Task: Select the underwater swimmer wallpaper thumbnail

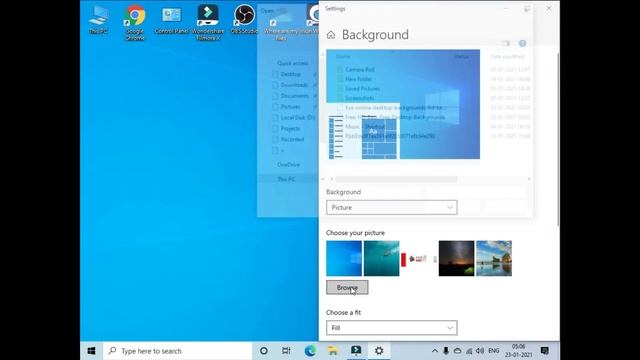Action: click(x=381, y=258)
